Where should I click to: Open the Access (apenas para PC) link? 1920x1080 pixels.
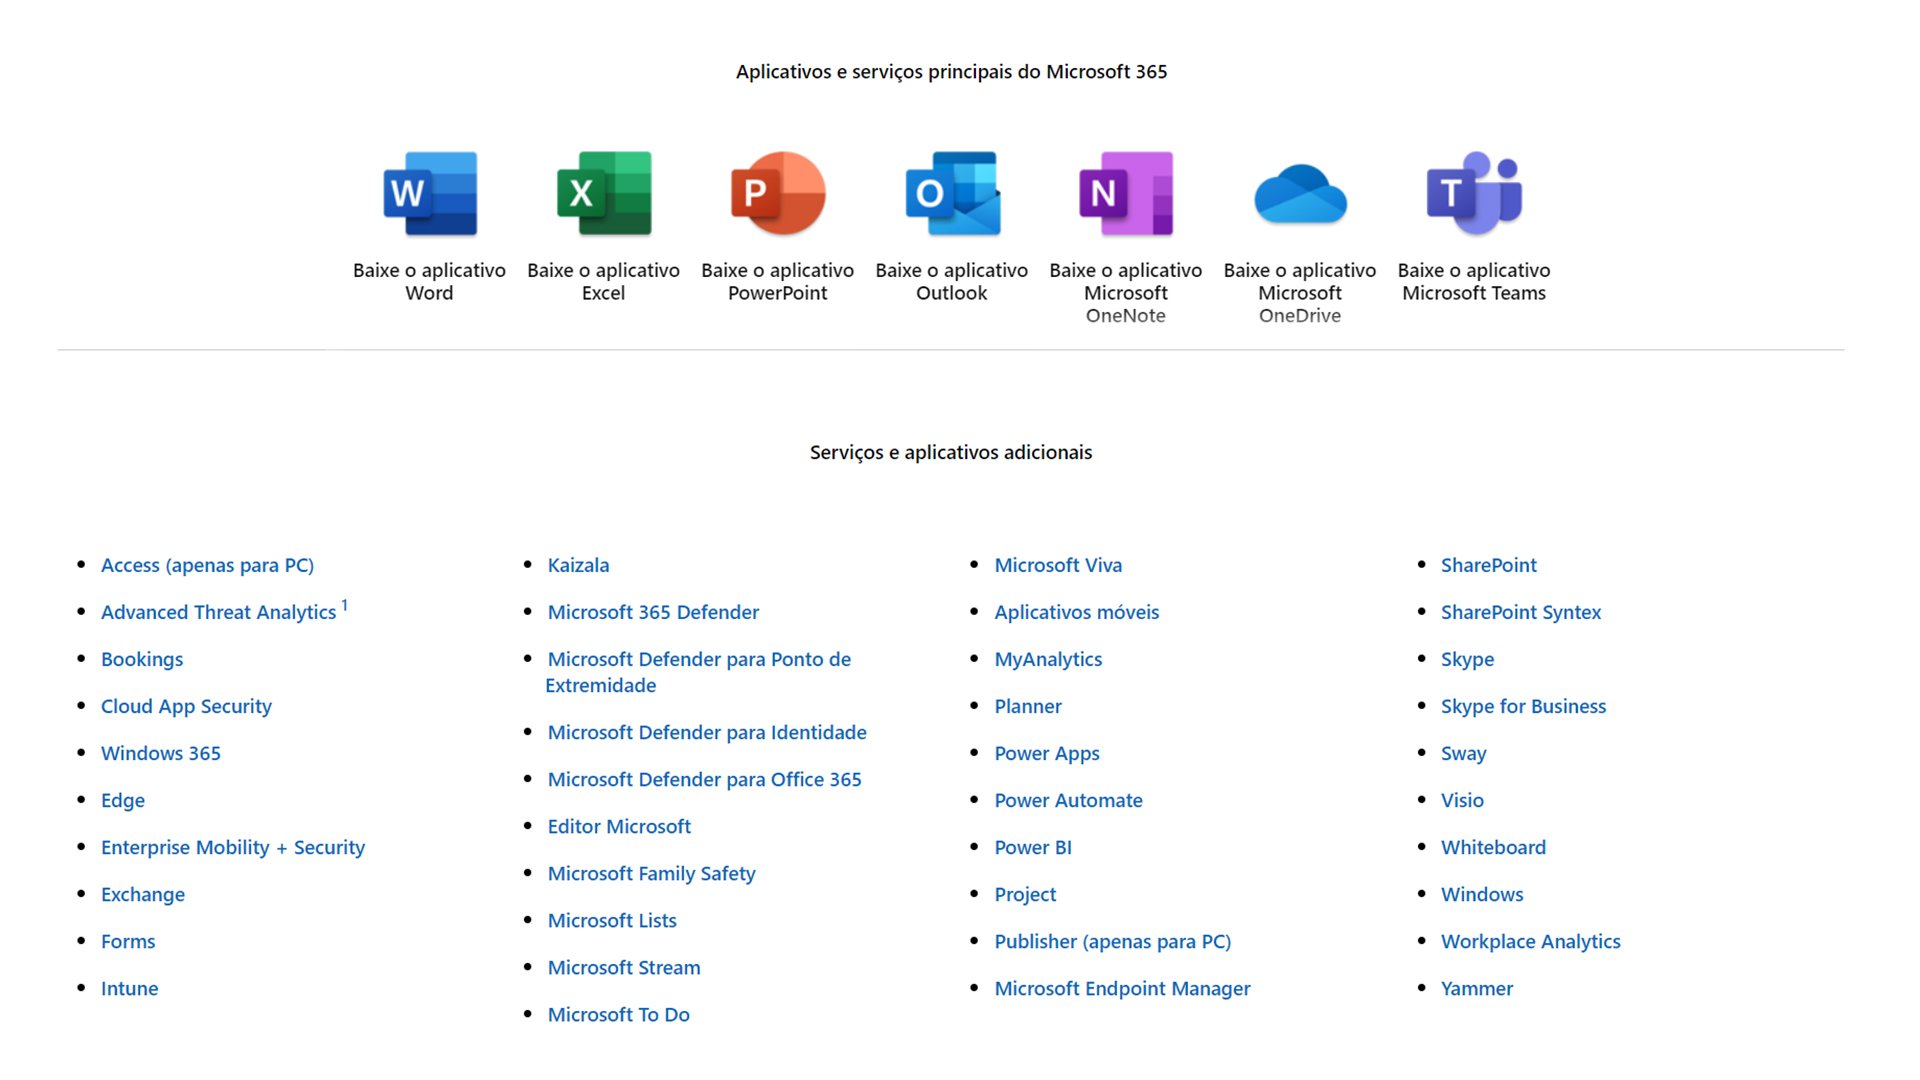click(x=207, y=565)
